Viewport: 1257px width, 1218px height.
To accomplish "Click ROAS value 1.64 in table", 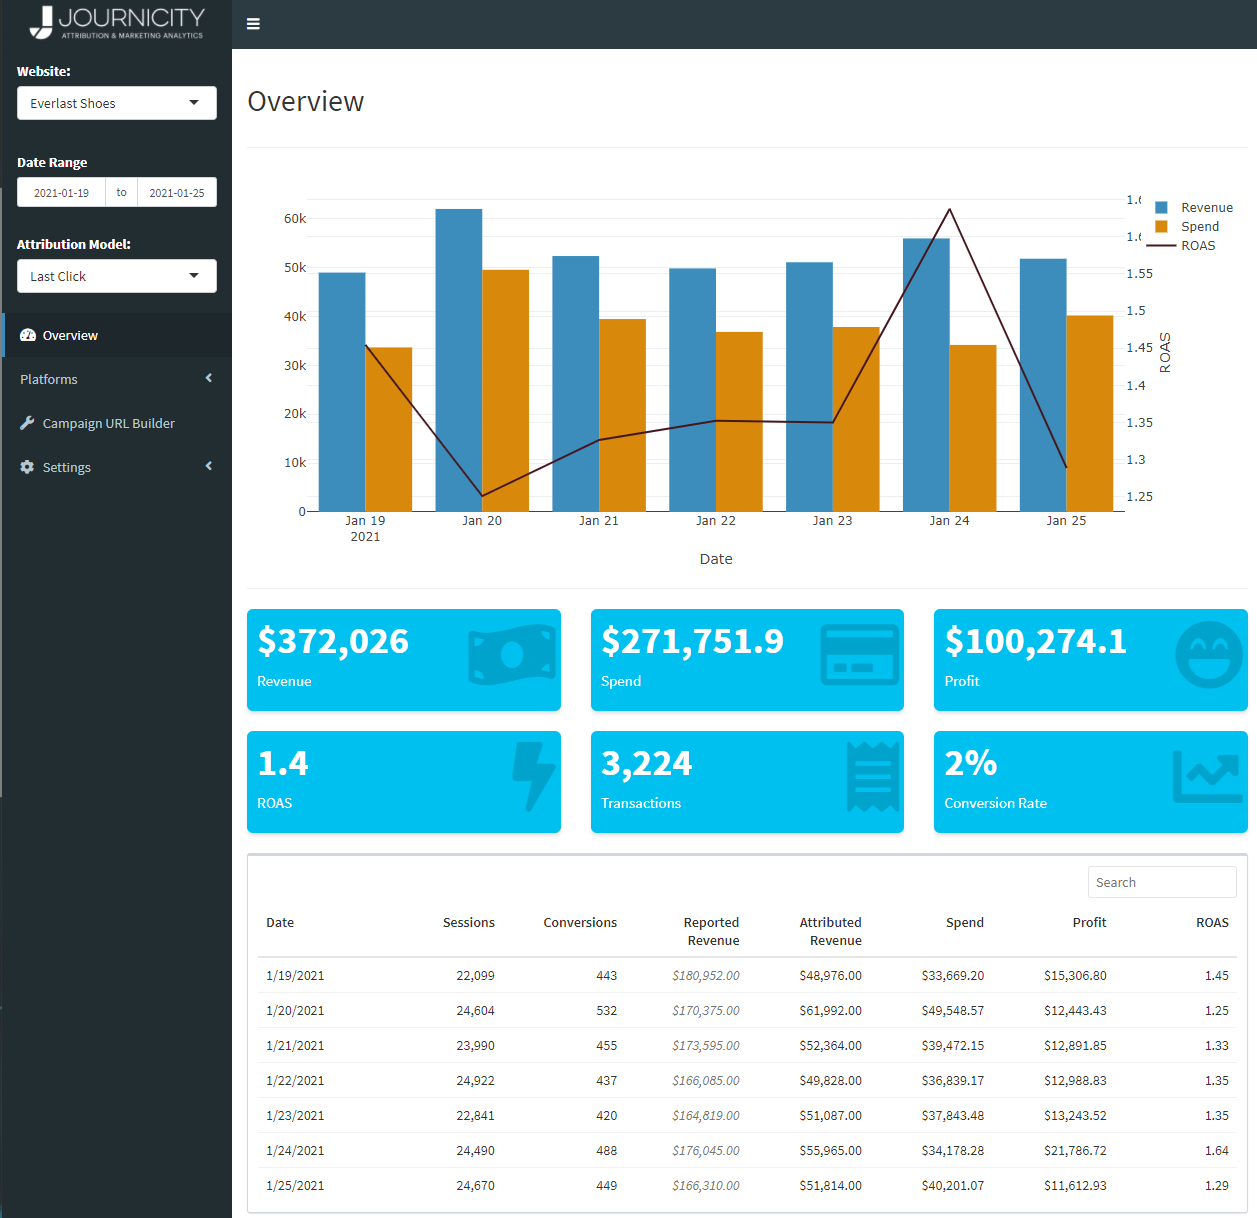I will 1217,1151.
